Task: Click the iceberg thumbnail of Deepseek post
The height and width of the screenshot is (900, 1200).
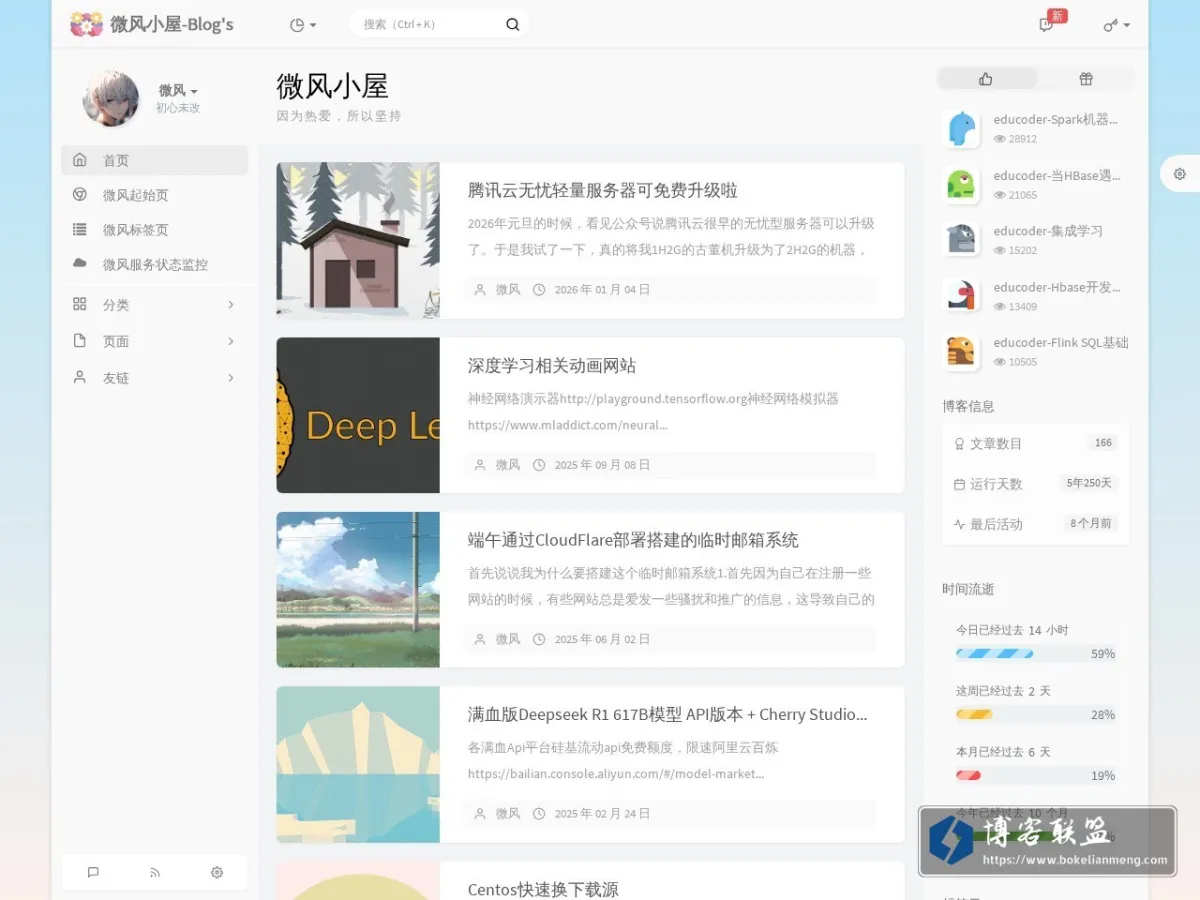Action: click(x=358, y=764)
